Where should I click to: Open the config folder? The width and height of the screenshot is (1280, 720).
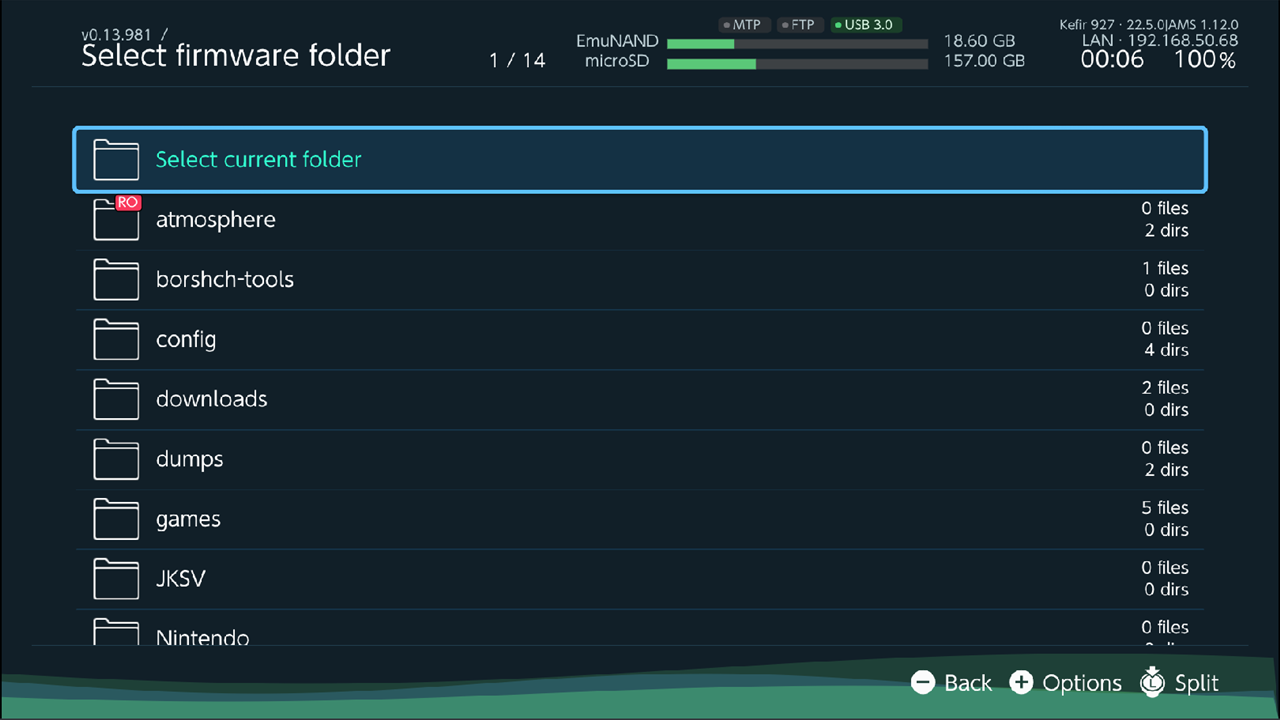coord(640,340)
